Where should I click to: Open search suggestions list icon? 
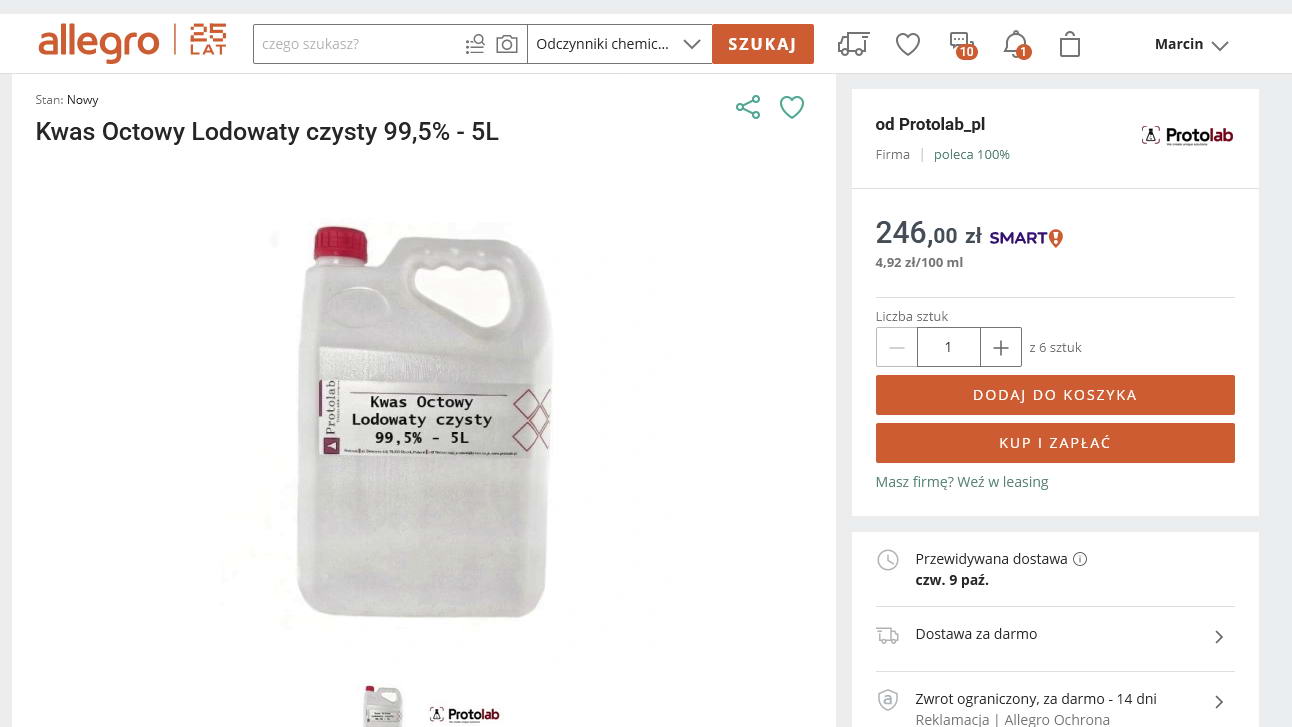coord(475,44)
